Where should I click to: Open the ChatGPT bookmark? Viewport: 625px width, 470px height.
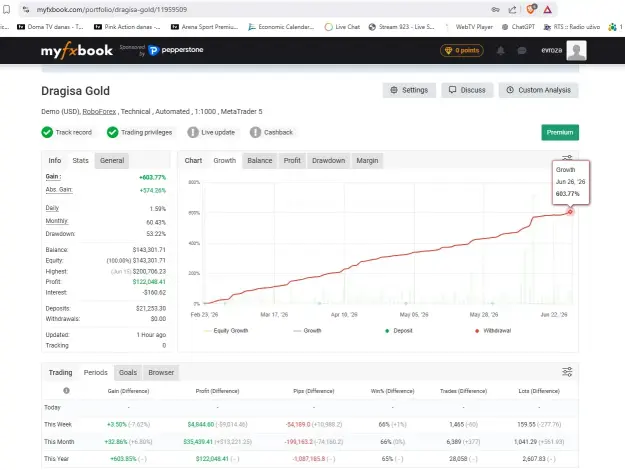click(519, 27)
